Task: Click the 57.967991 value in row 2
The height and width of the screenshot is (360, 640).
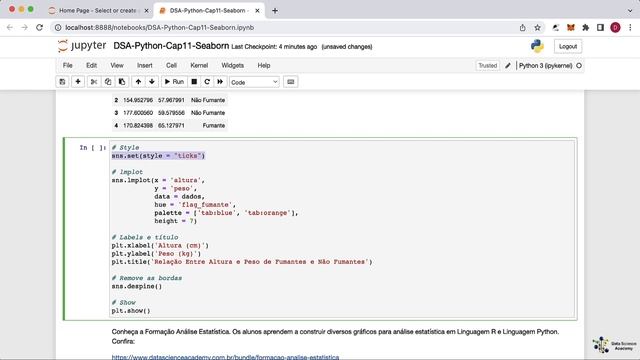Action: (171, 100)
